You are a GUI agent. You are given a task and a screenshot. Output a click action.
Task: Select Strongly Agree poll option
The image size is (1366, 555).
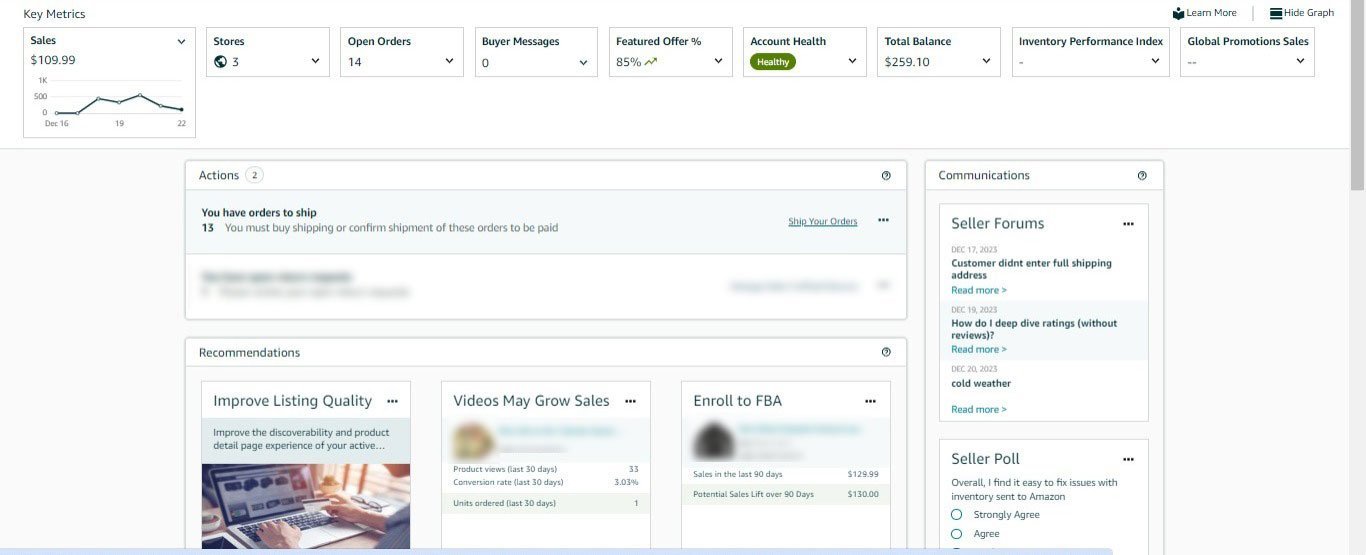tap(957, 515)
